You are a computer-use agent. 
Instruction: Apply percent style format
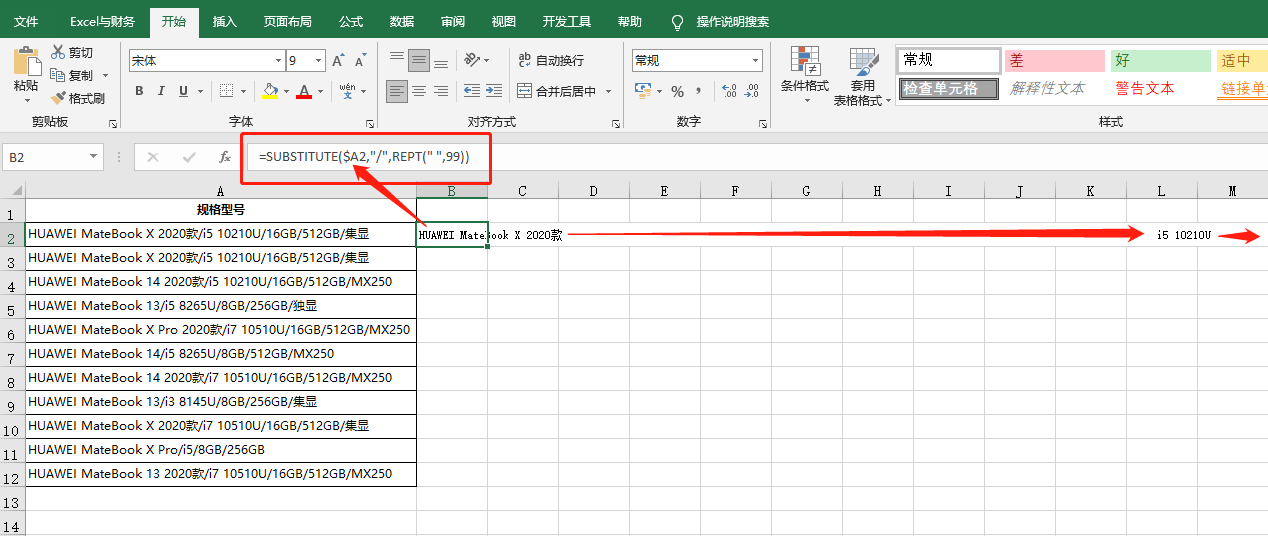[677, 91]
